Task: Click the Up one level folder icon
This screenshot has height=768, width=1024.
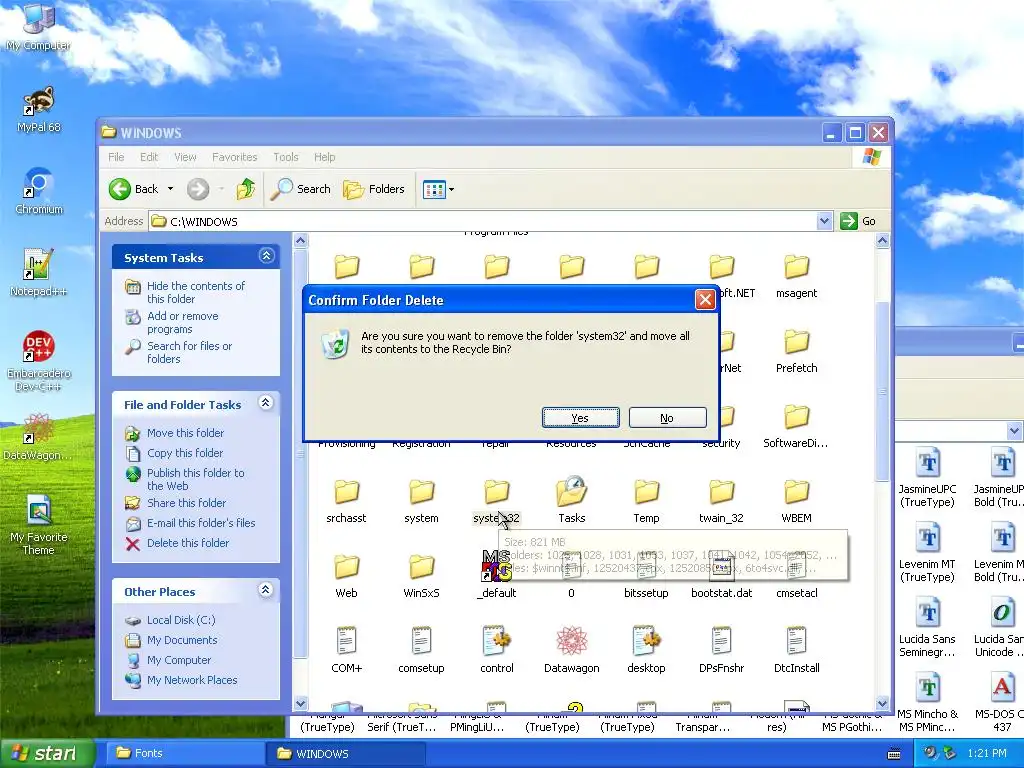Action: (x=246, y=189)
